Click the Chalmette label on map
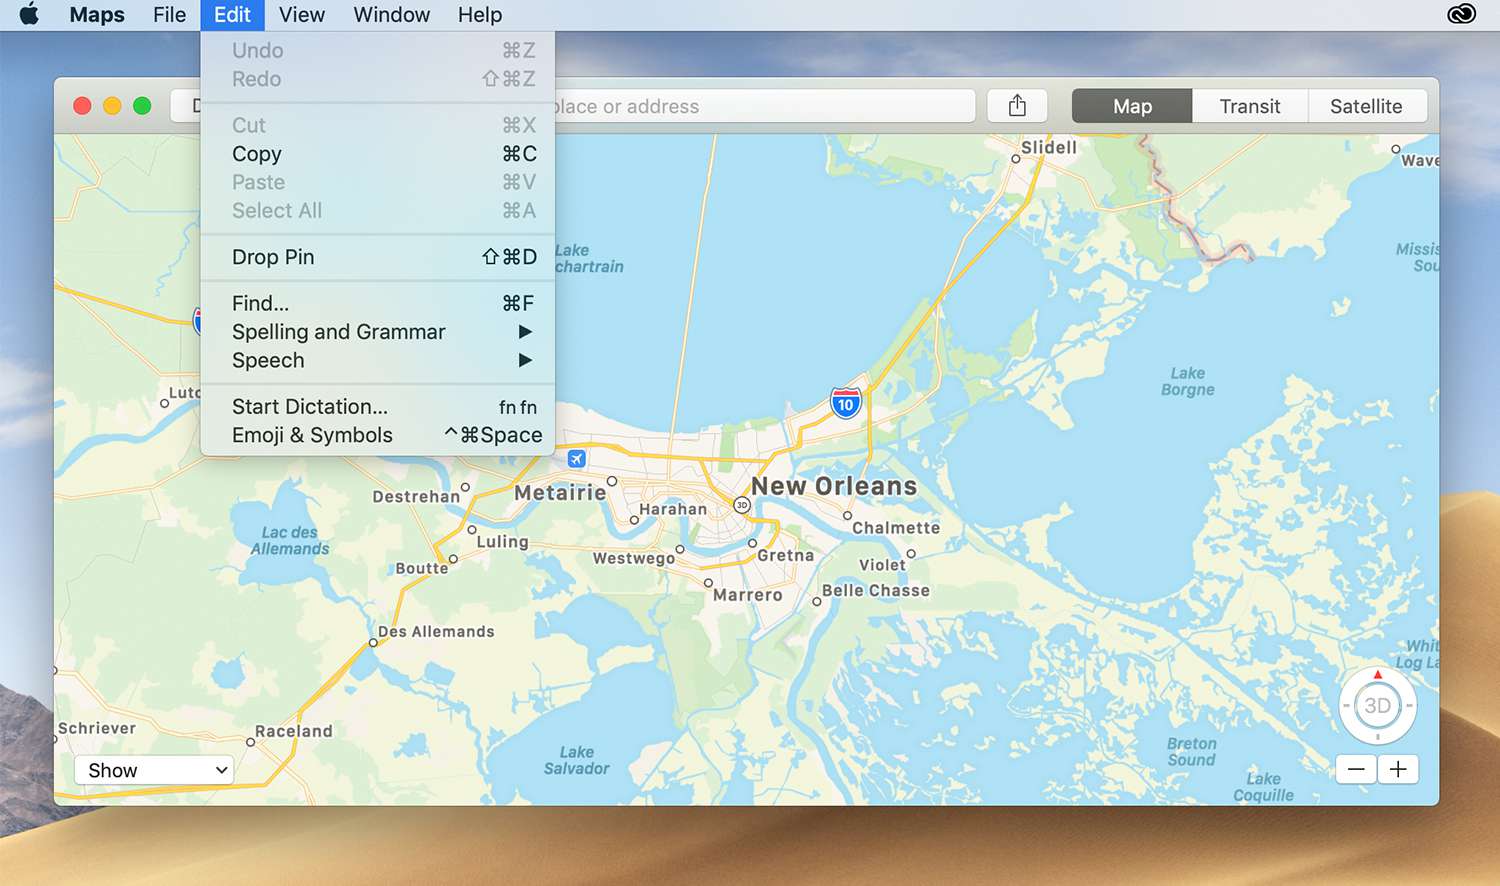This screenshot has width=1500, height=886. (x=896, y=528)
